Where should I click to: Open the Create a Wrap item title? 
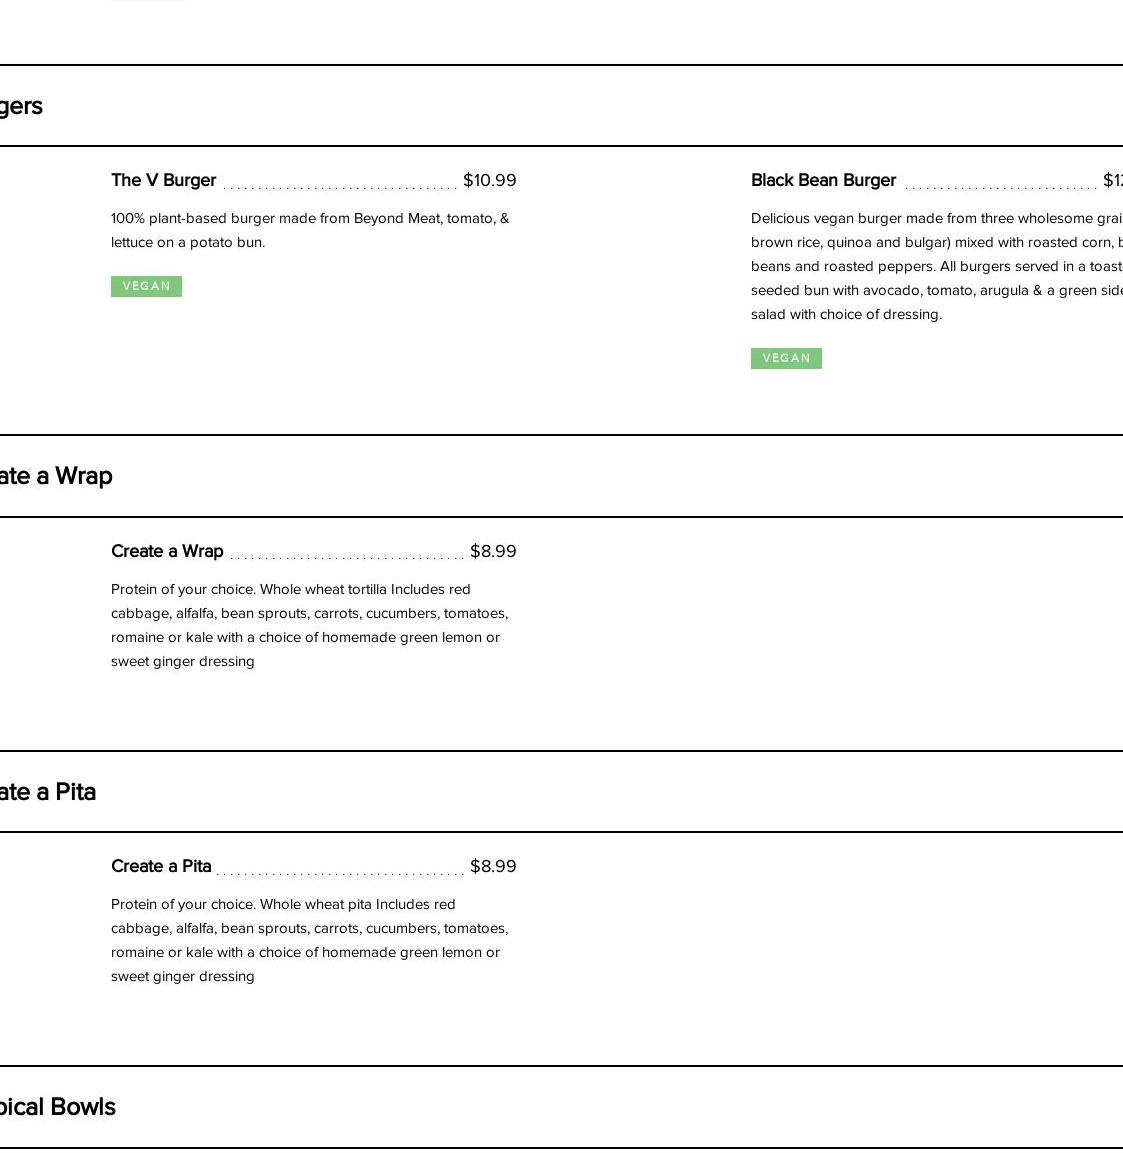click(x=167, y=551)
